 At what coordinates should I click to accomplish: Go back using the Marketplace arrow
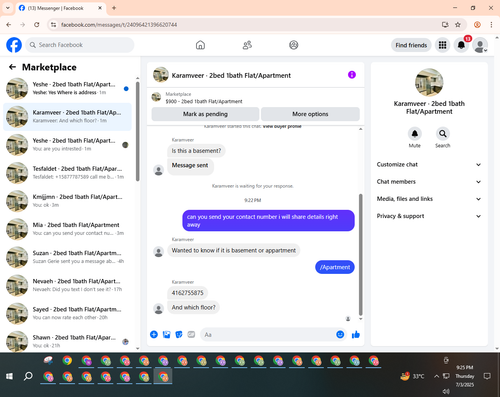[x=12, y=67]
